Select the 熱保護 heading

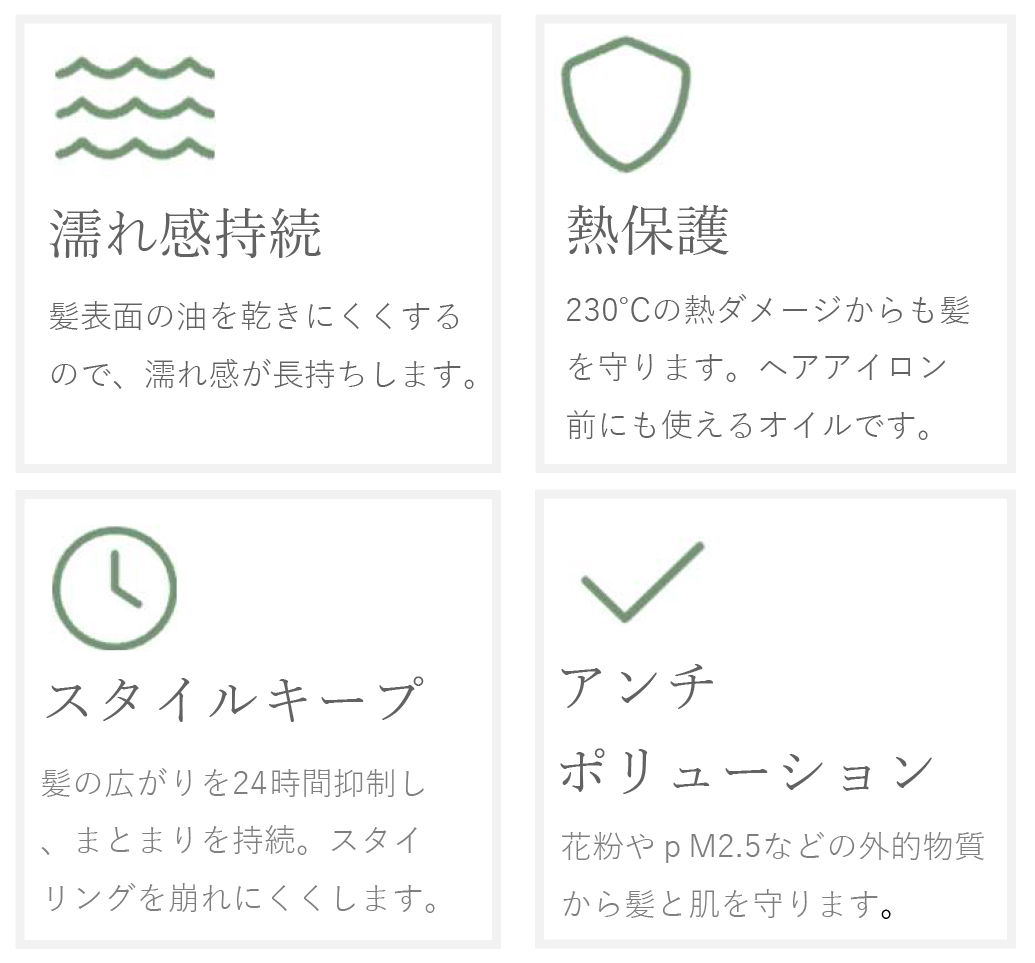tap(648, 230)
